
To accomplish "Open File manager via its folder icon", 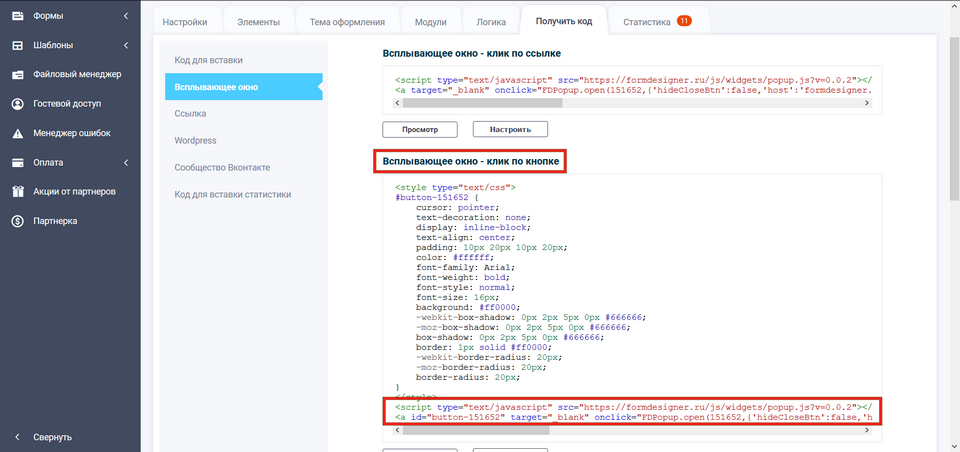I will tap(17, 74).
